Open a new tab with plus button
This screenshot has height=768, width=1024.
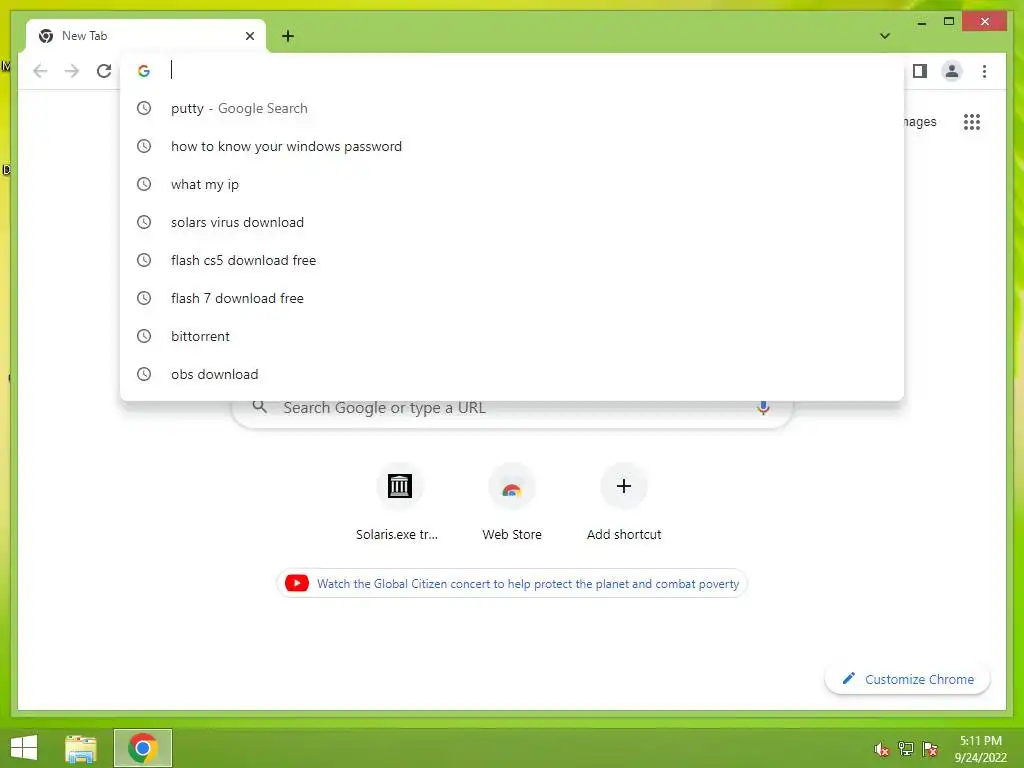point(287,36)
